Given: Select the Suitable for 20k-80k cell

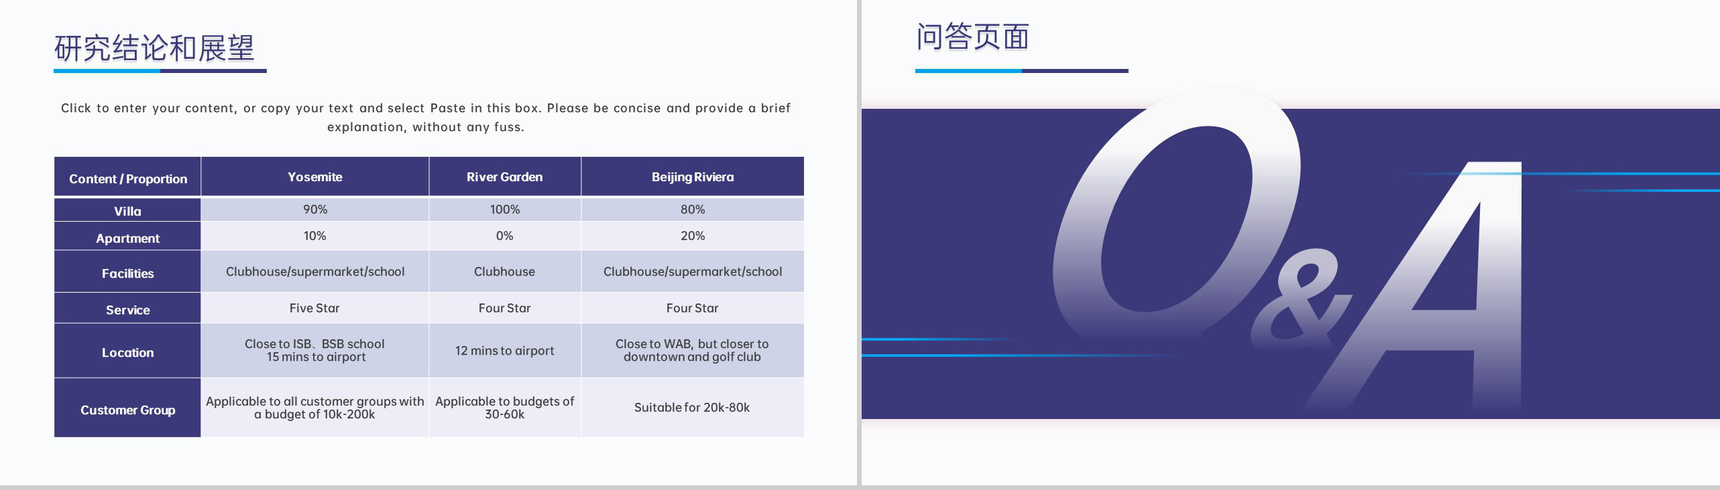Looking at the screenshot, I should click(693, 407).
